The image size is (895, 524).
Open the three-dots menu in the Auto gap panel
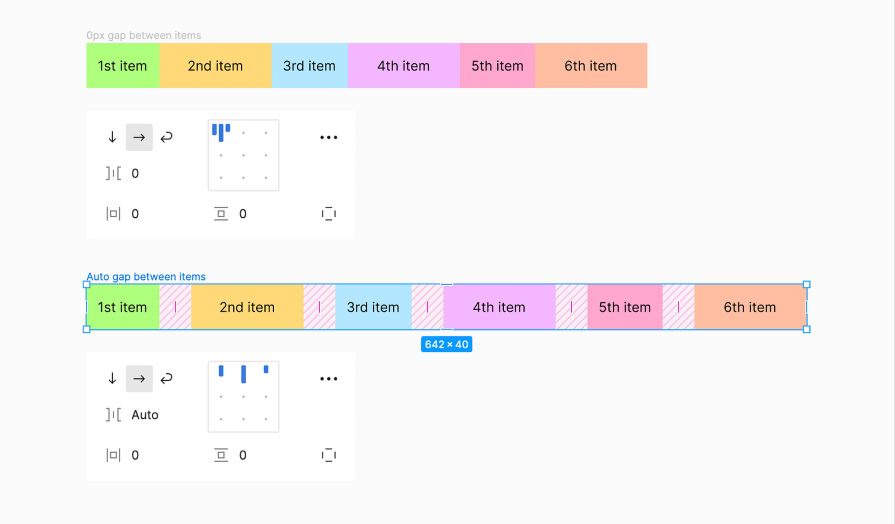(329, 379)
